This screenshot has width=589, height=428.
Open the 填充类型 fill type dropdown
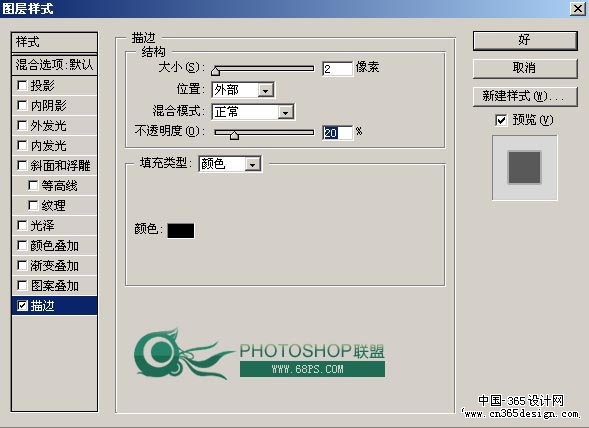pos(252,164)
